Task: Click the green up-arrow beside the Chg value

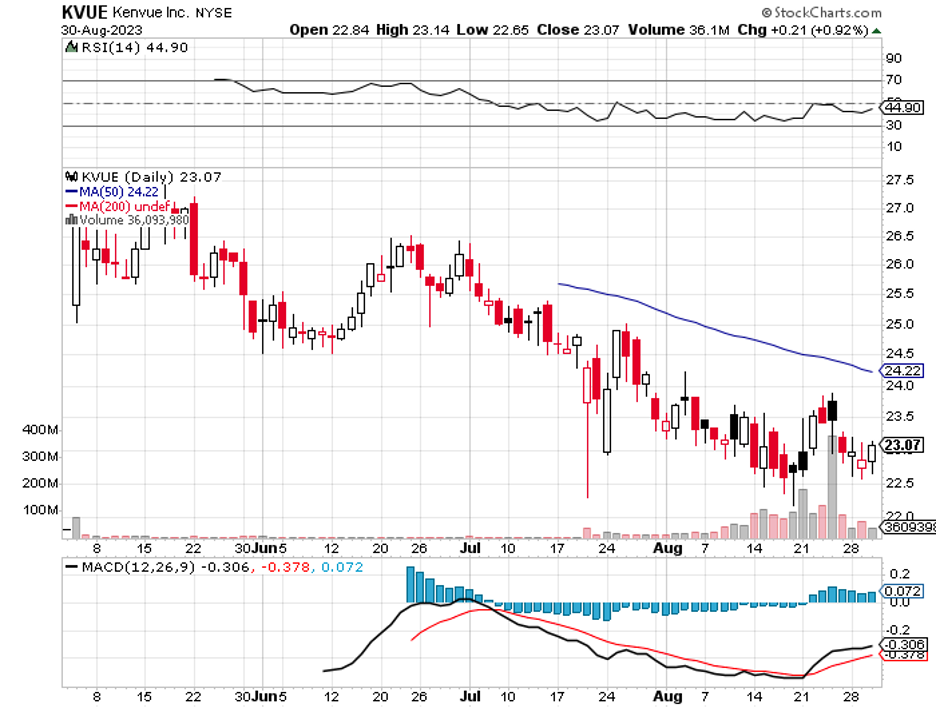Action: 876,31
